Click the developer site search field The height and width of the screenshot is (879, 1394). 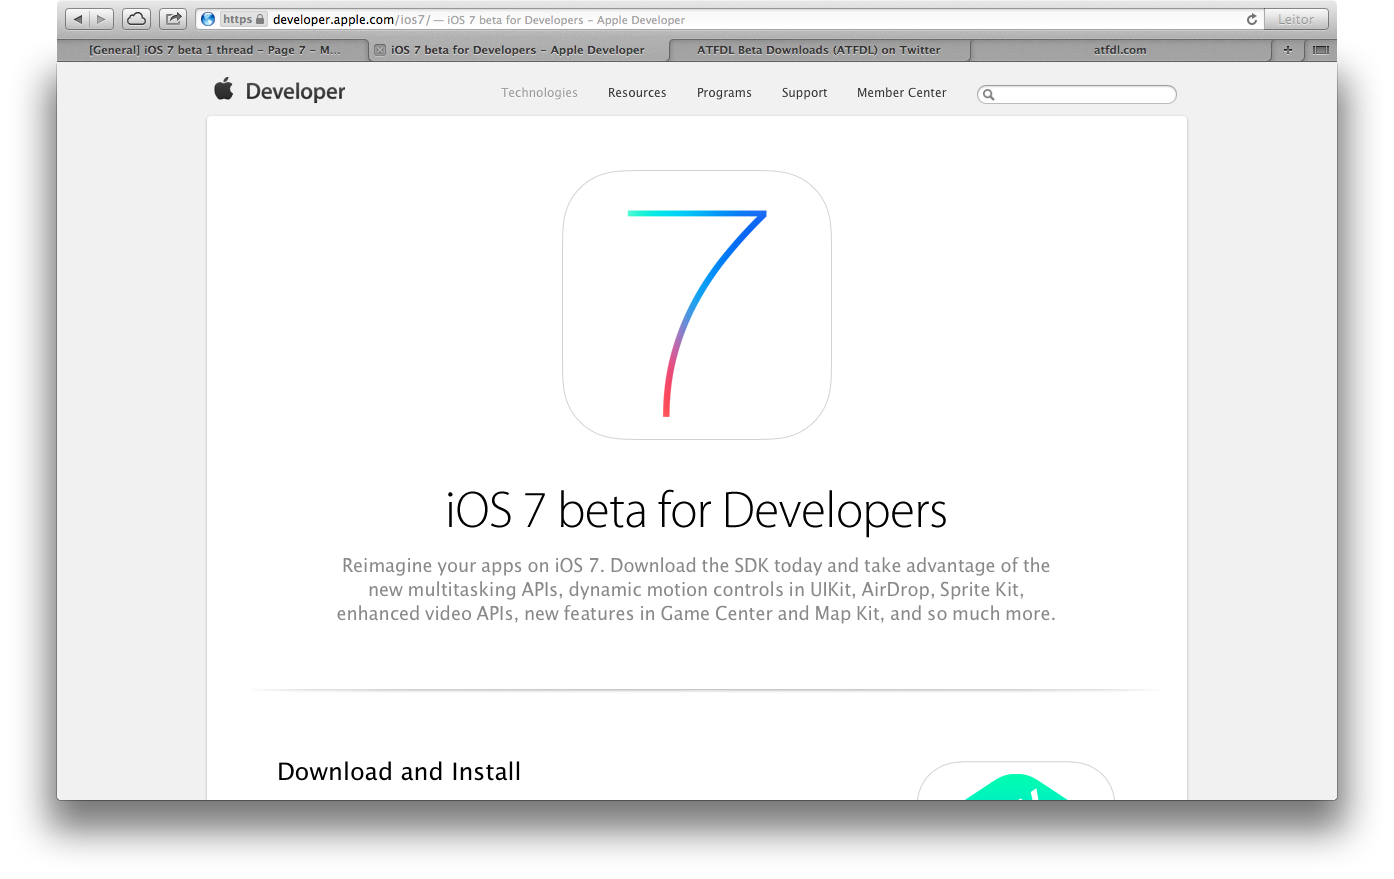click(1077, 94)
